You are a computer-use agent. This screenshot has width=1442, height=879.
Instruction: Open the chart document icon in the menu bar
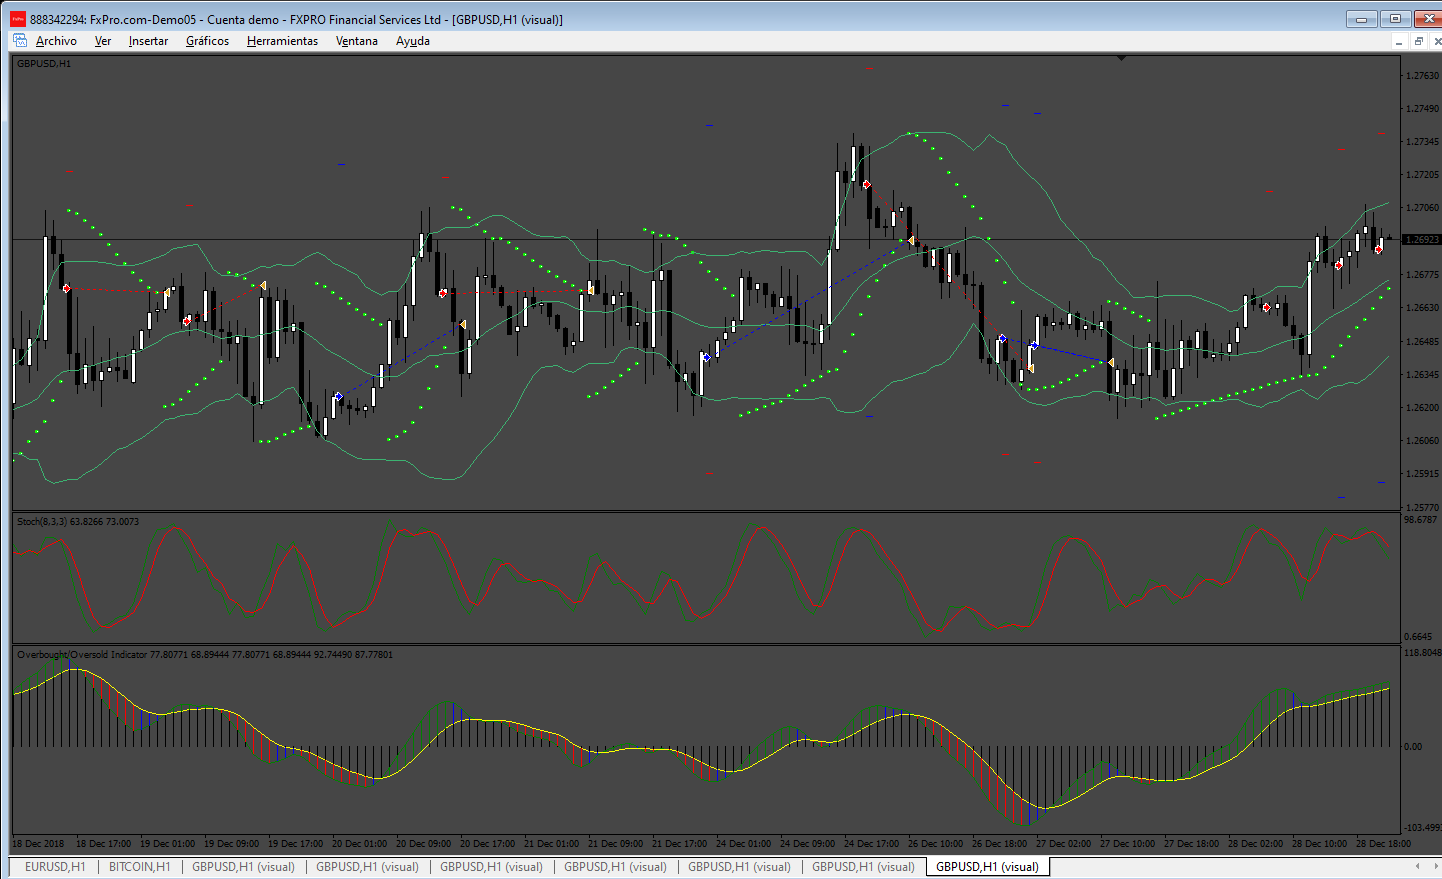pyautogui.click(x=19, y=40)
